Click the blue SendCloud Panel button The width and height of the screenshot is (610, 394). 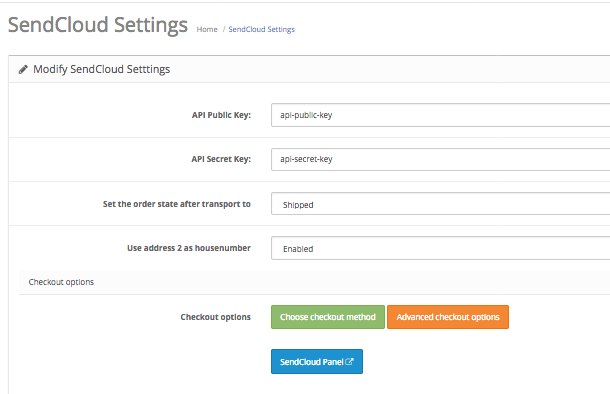[x=317, y=362]
